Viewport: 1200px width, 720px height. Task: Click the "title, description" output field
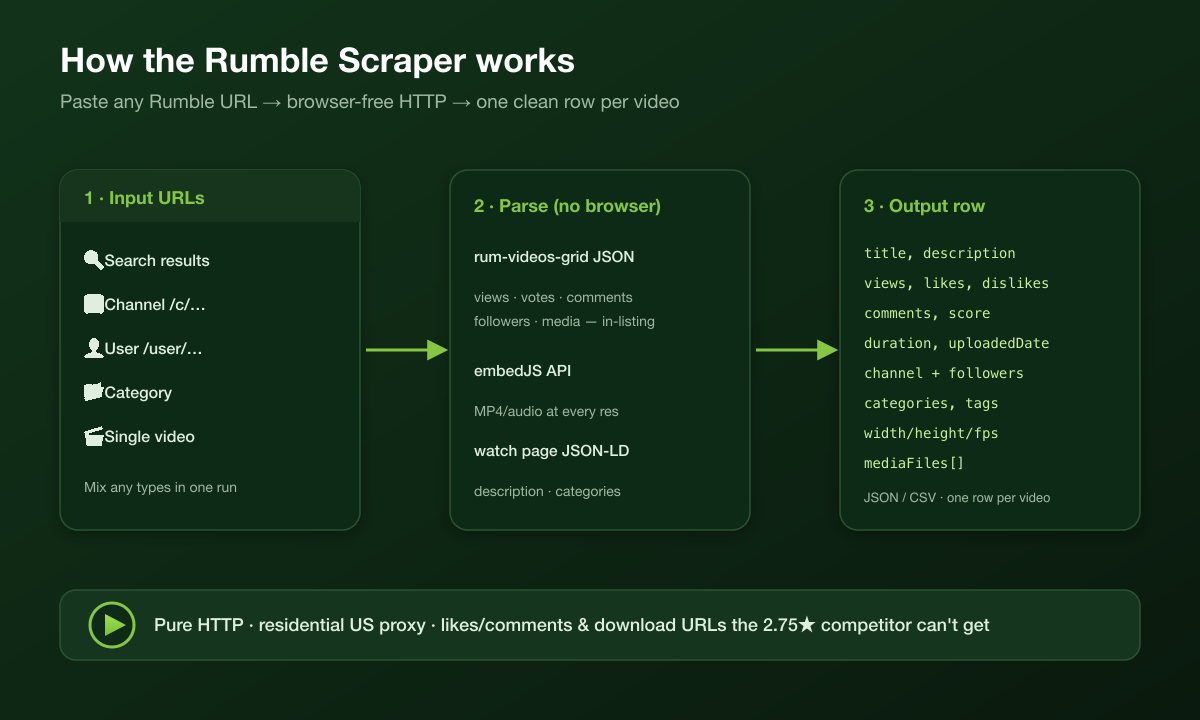[940, 253]
